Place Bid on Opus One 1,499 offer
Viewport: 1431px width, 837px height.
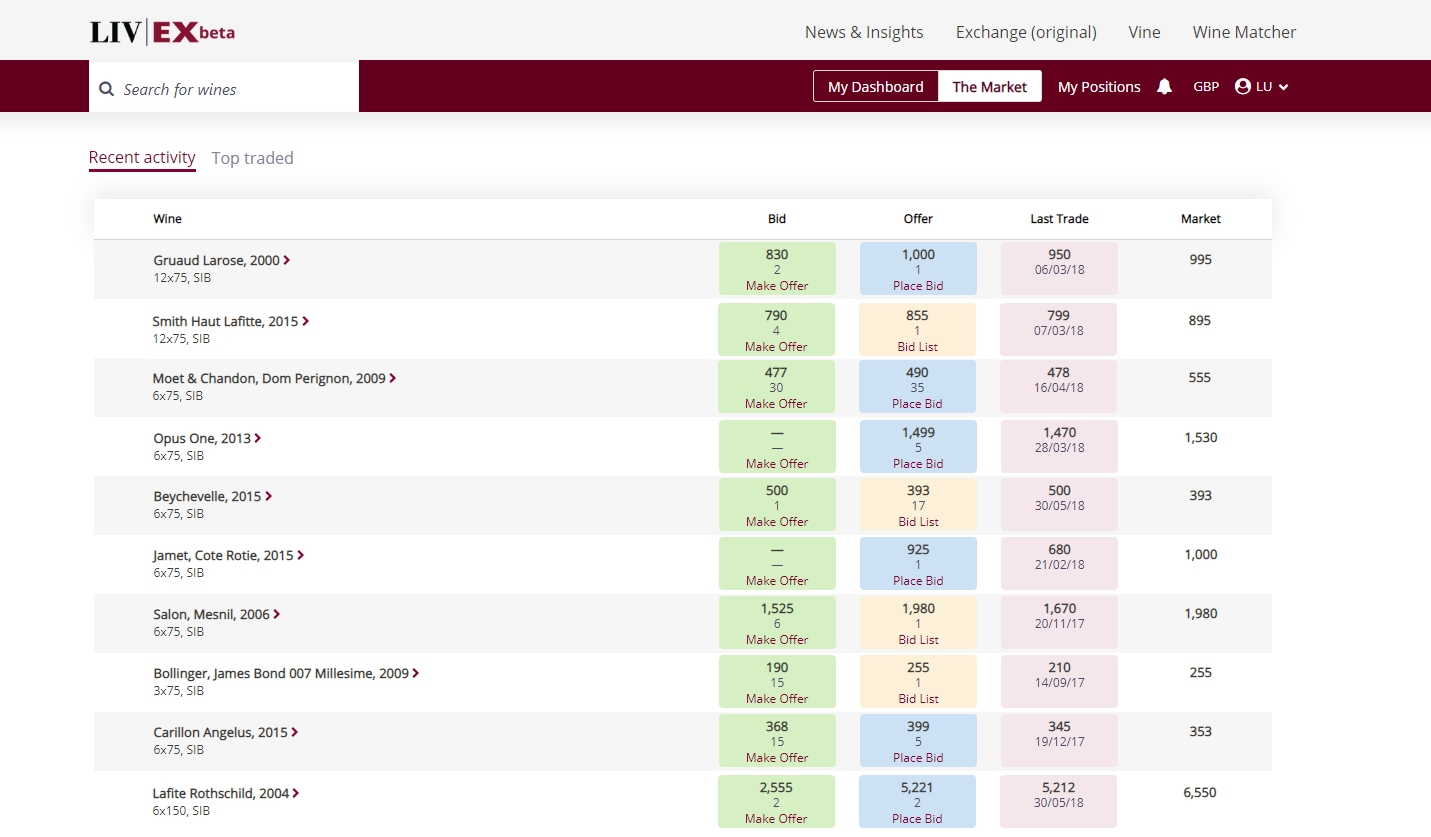tap(918, 464)
